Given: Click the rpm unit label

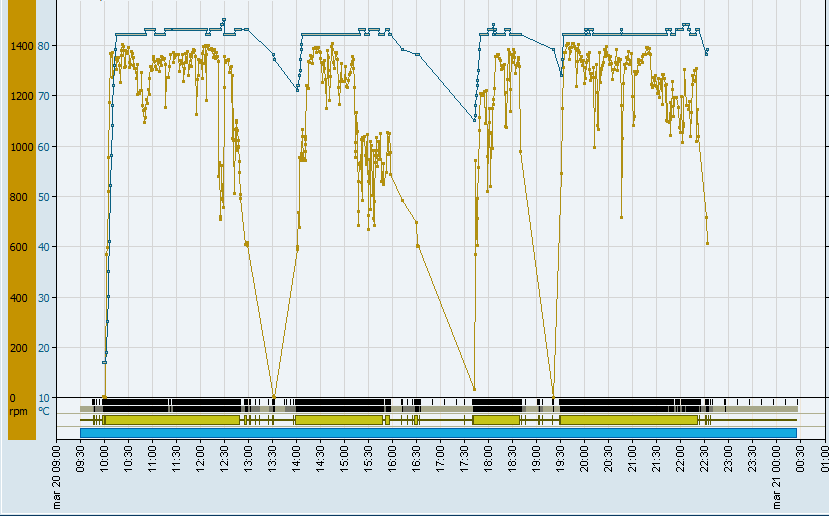Looking at the screenshot, I should coord(18,411).
